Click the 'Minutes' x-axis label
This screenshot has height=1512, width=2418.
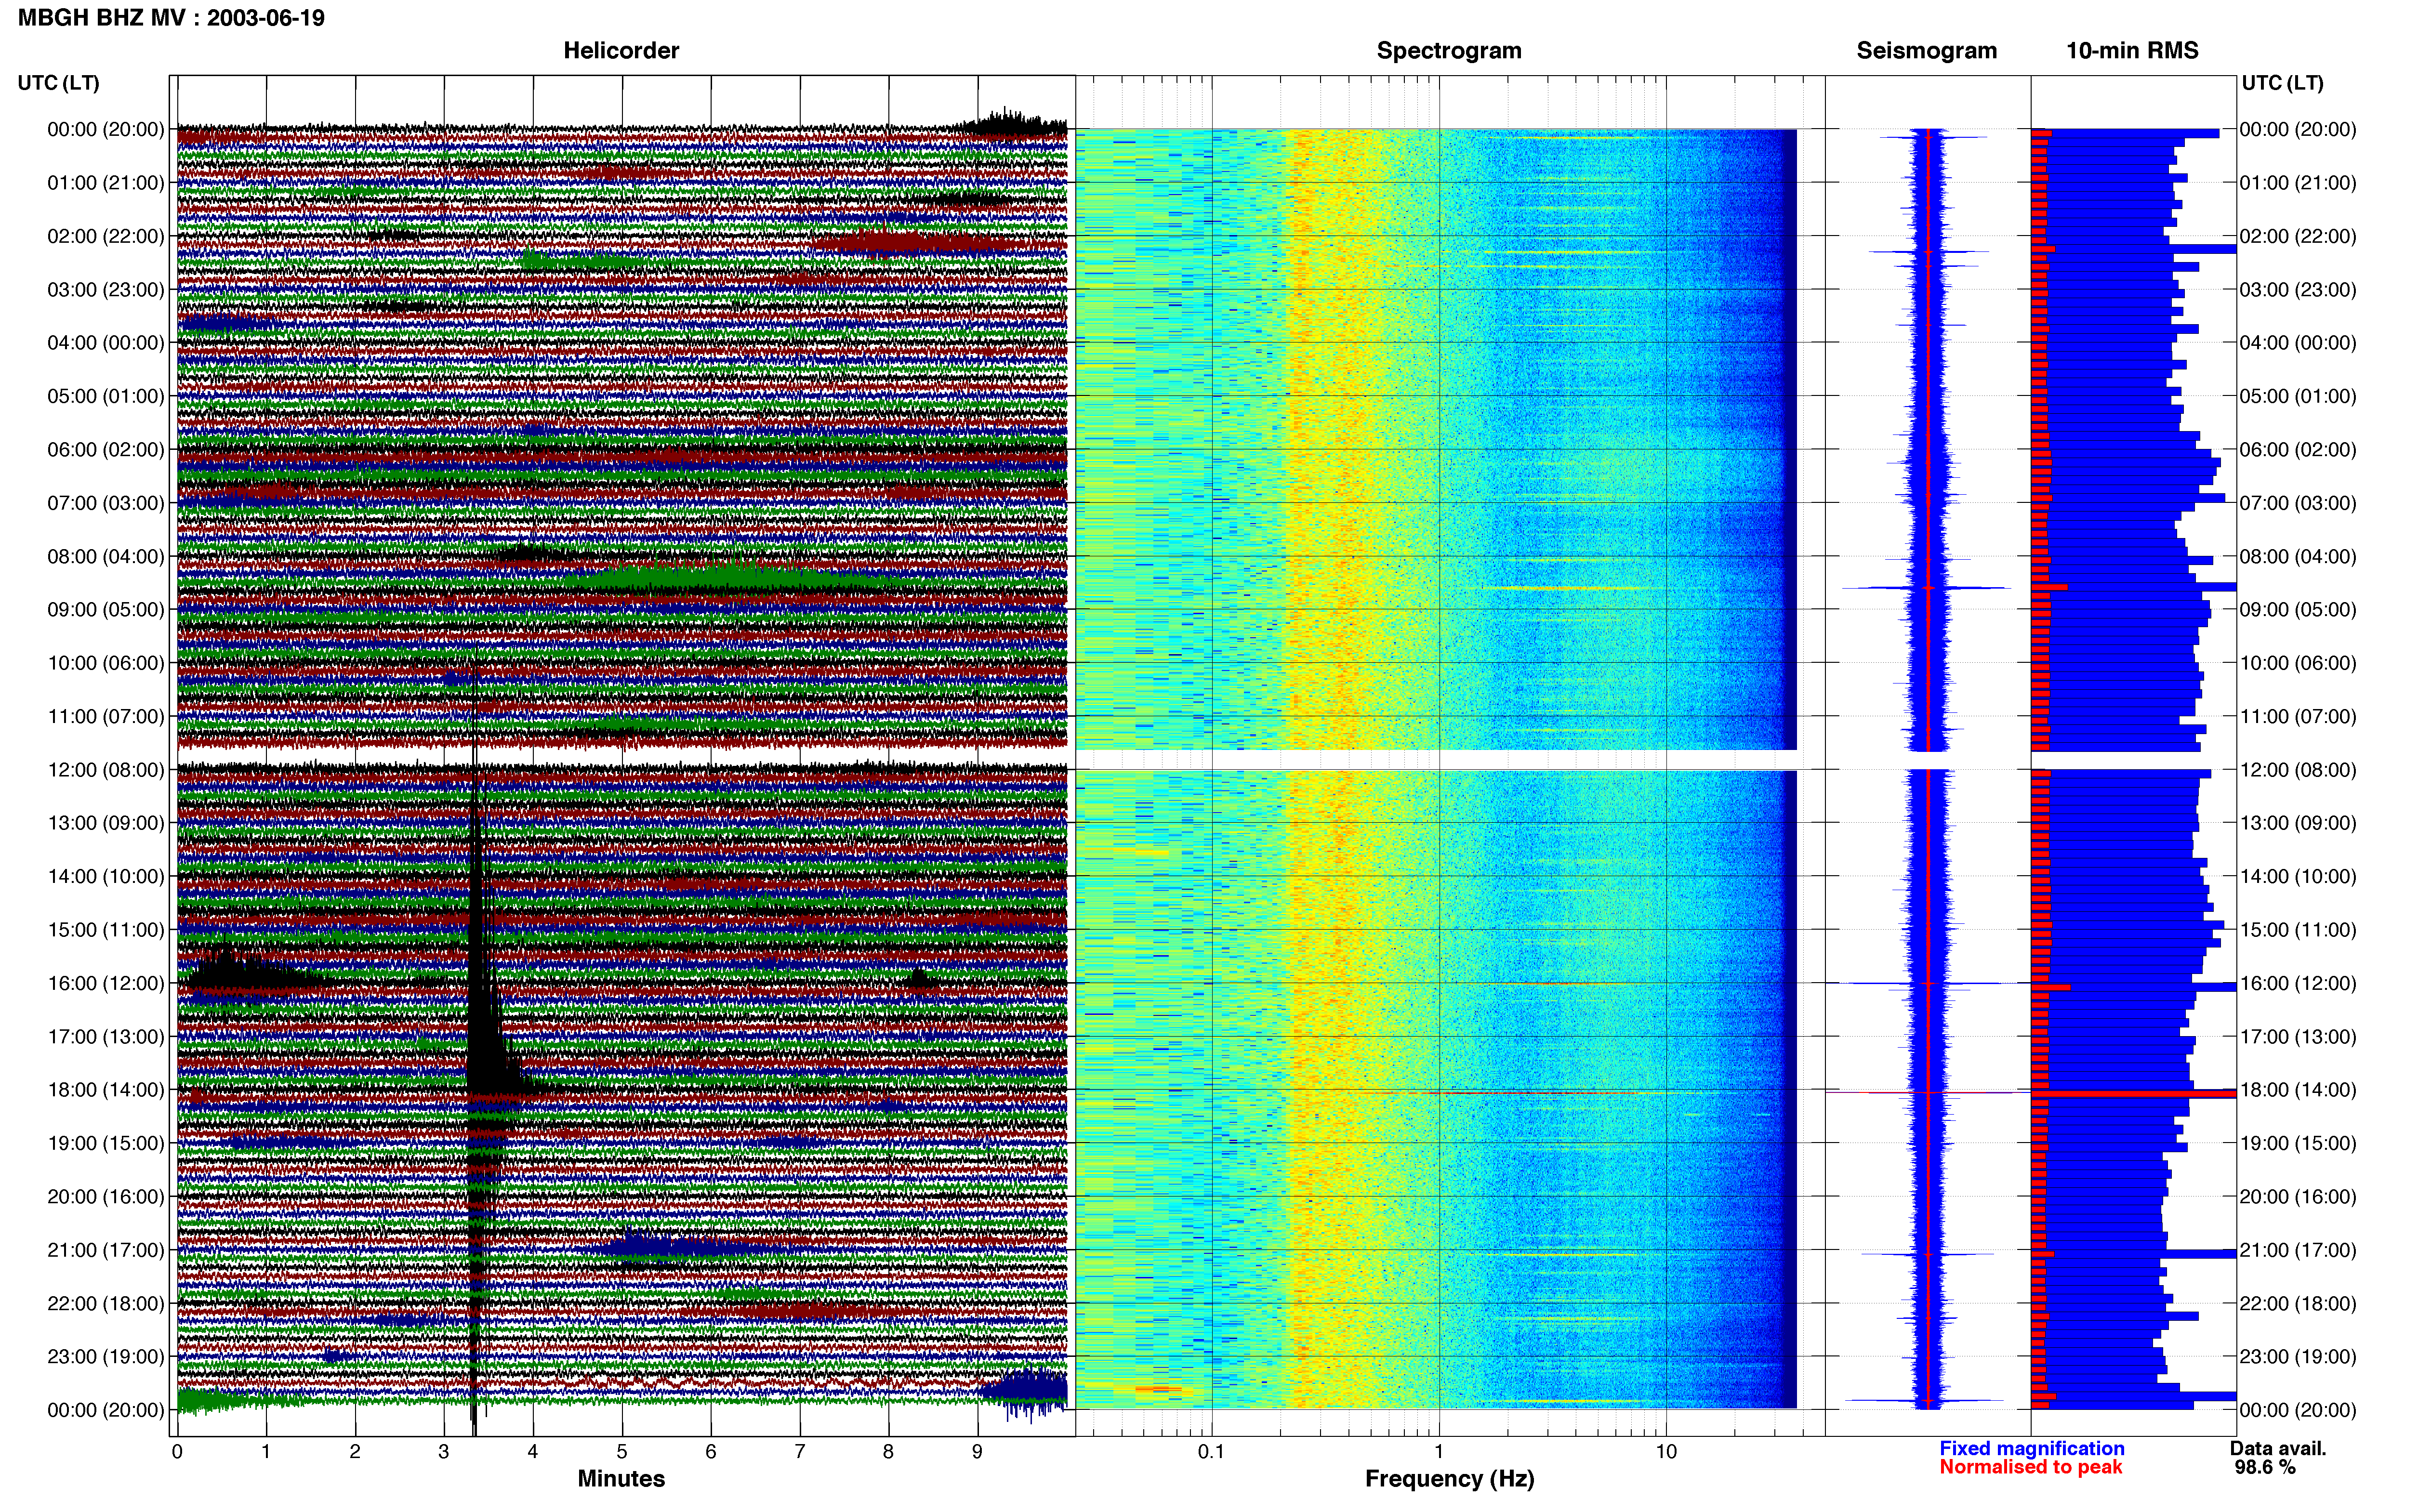(x=621, y=1479)
